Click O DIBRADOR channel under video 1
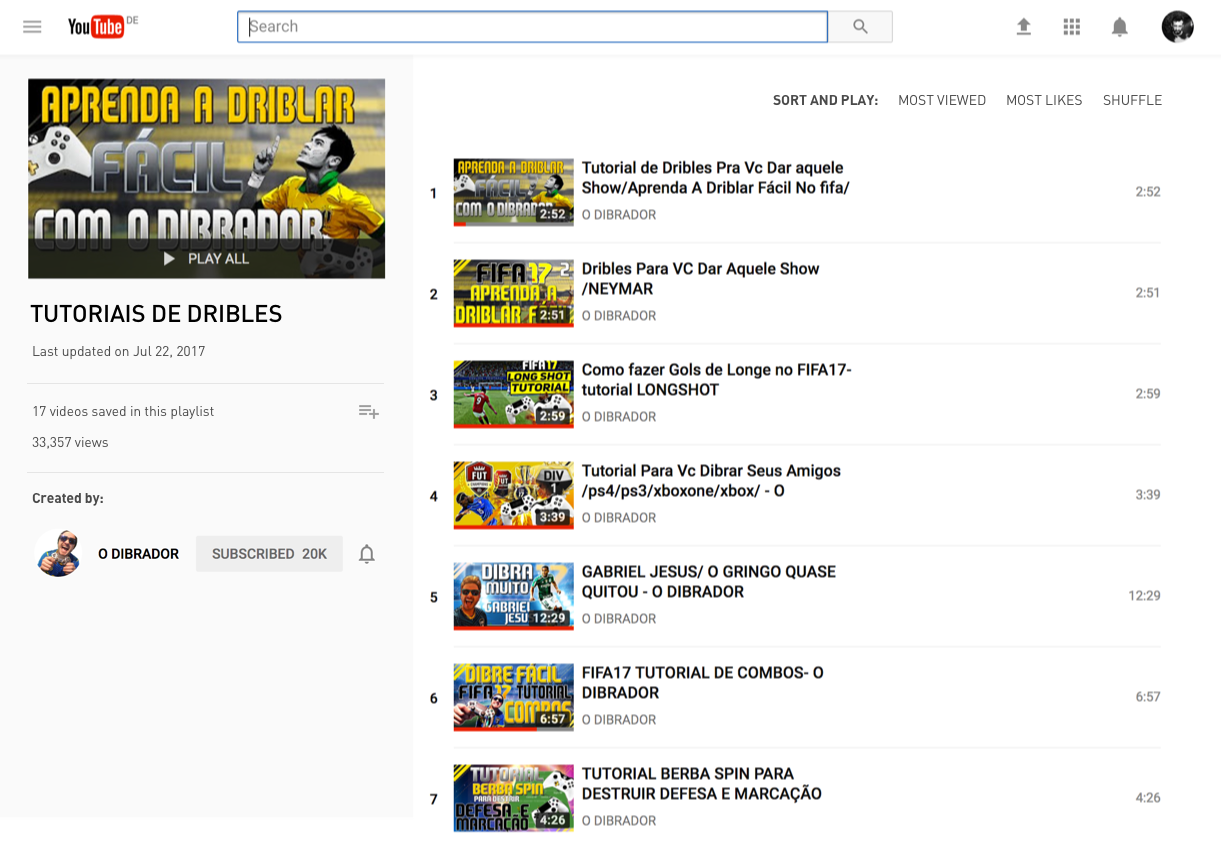The image size is (1221, 867). (619, 215)
